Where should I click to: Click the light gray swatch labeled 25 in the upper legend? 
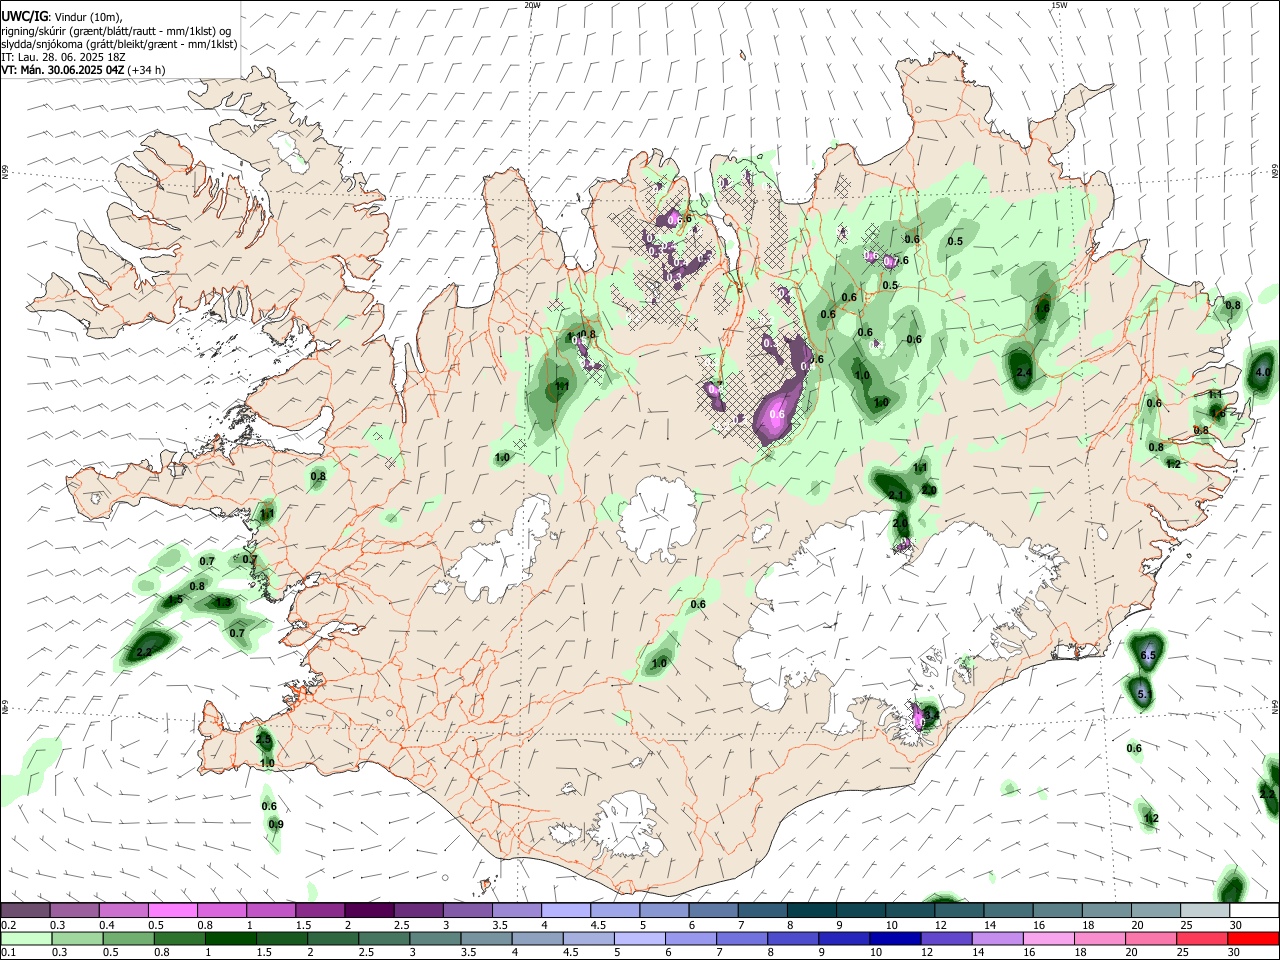[x=1205, y=911]
